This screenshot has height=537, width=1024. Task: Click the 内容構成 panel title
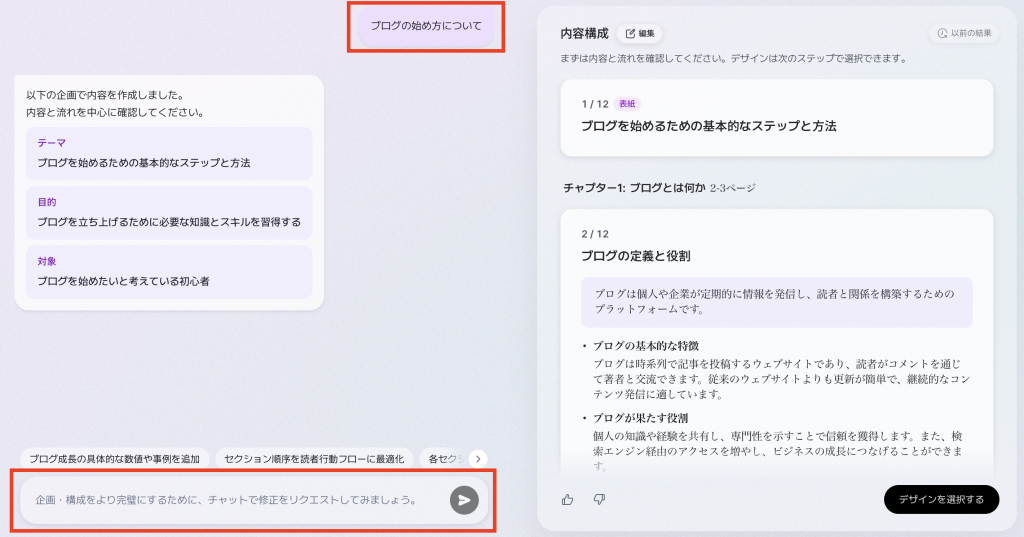coord(584,33)
